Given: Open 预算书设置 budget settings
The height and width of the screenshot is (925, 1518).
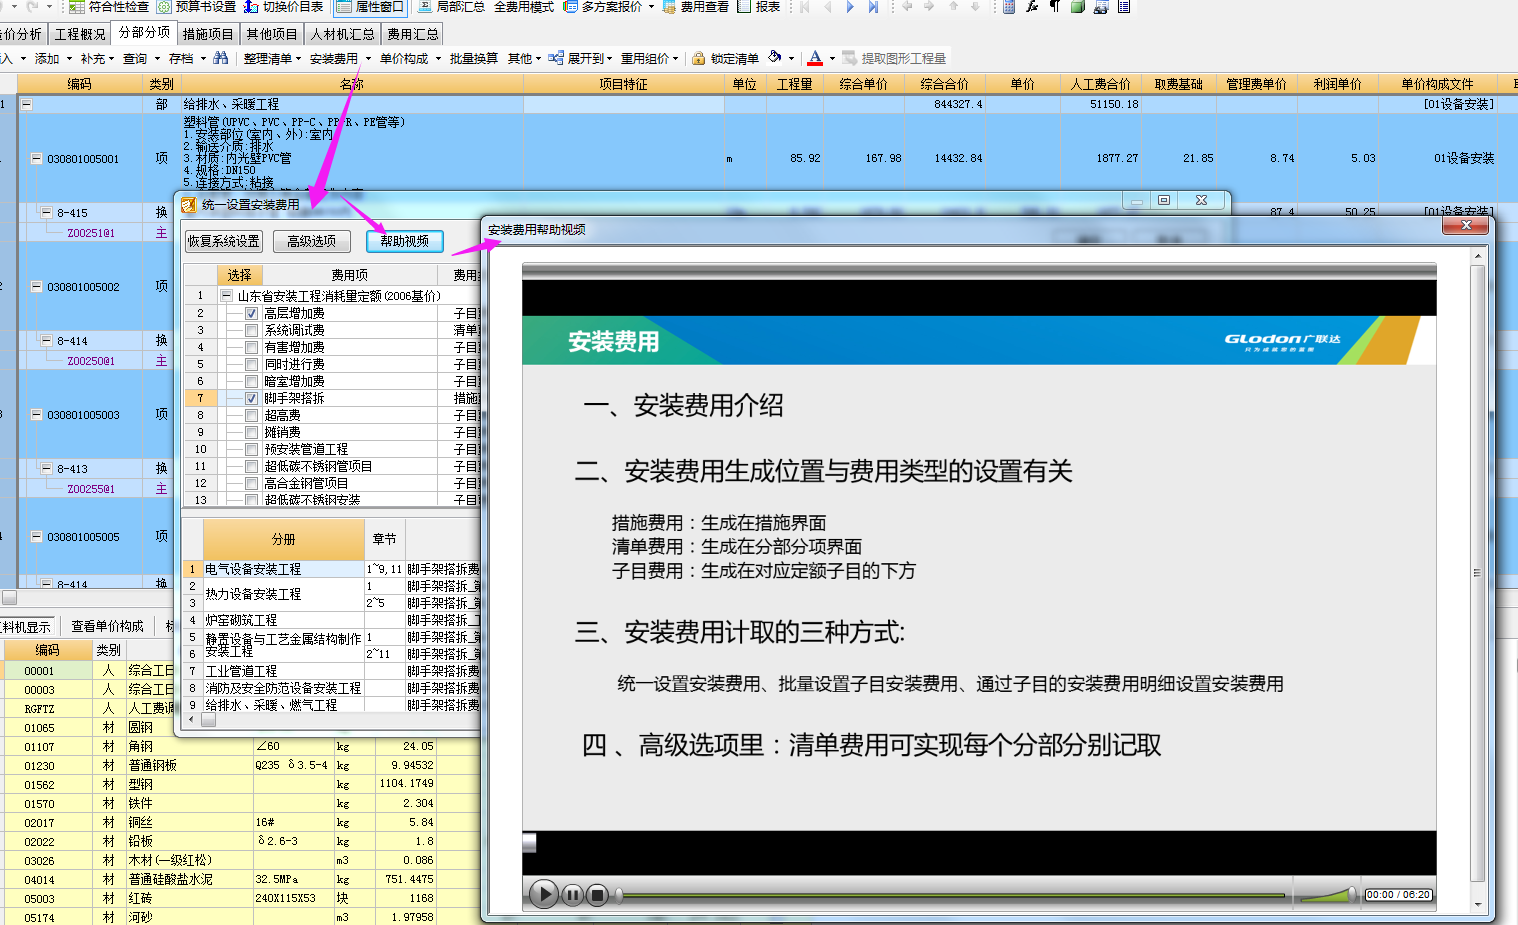Looking at the screenshot, I should coord(196,6).
